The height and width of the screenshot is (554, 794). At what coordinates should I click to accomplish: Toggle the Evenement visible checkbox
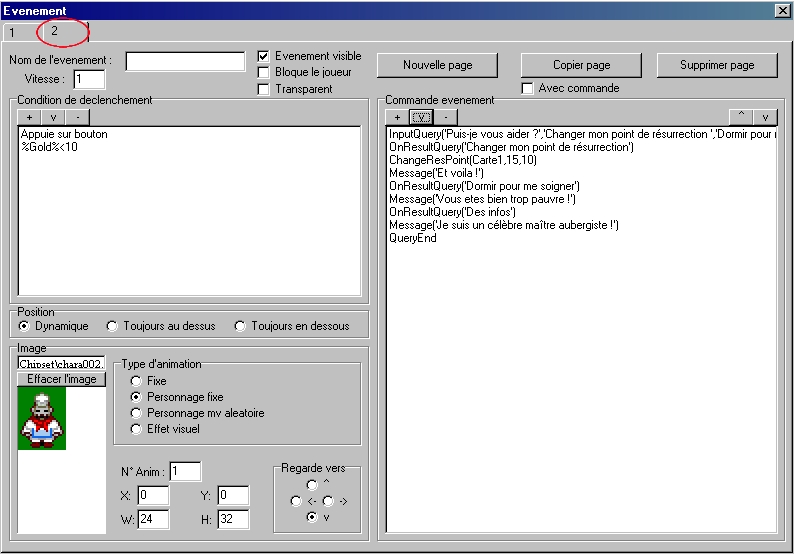(x=264, y=57)
